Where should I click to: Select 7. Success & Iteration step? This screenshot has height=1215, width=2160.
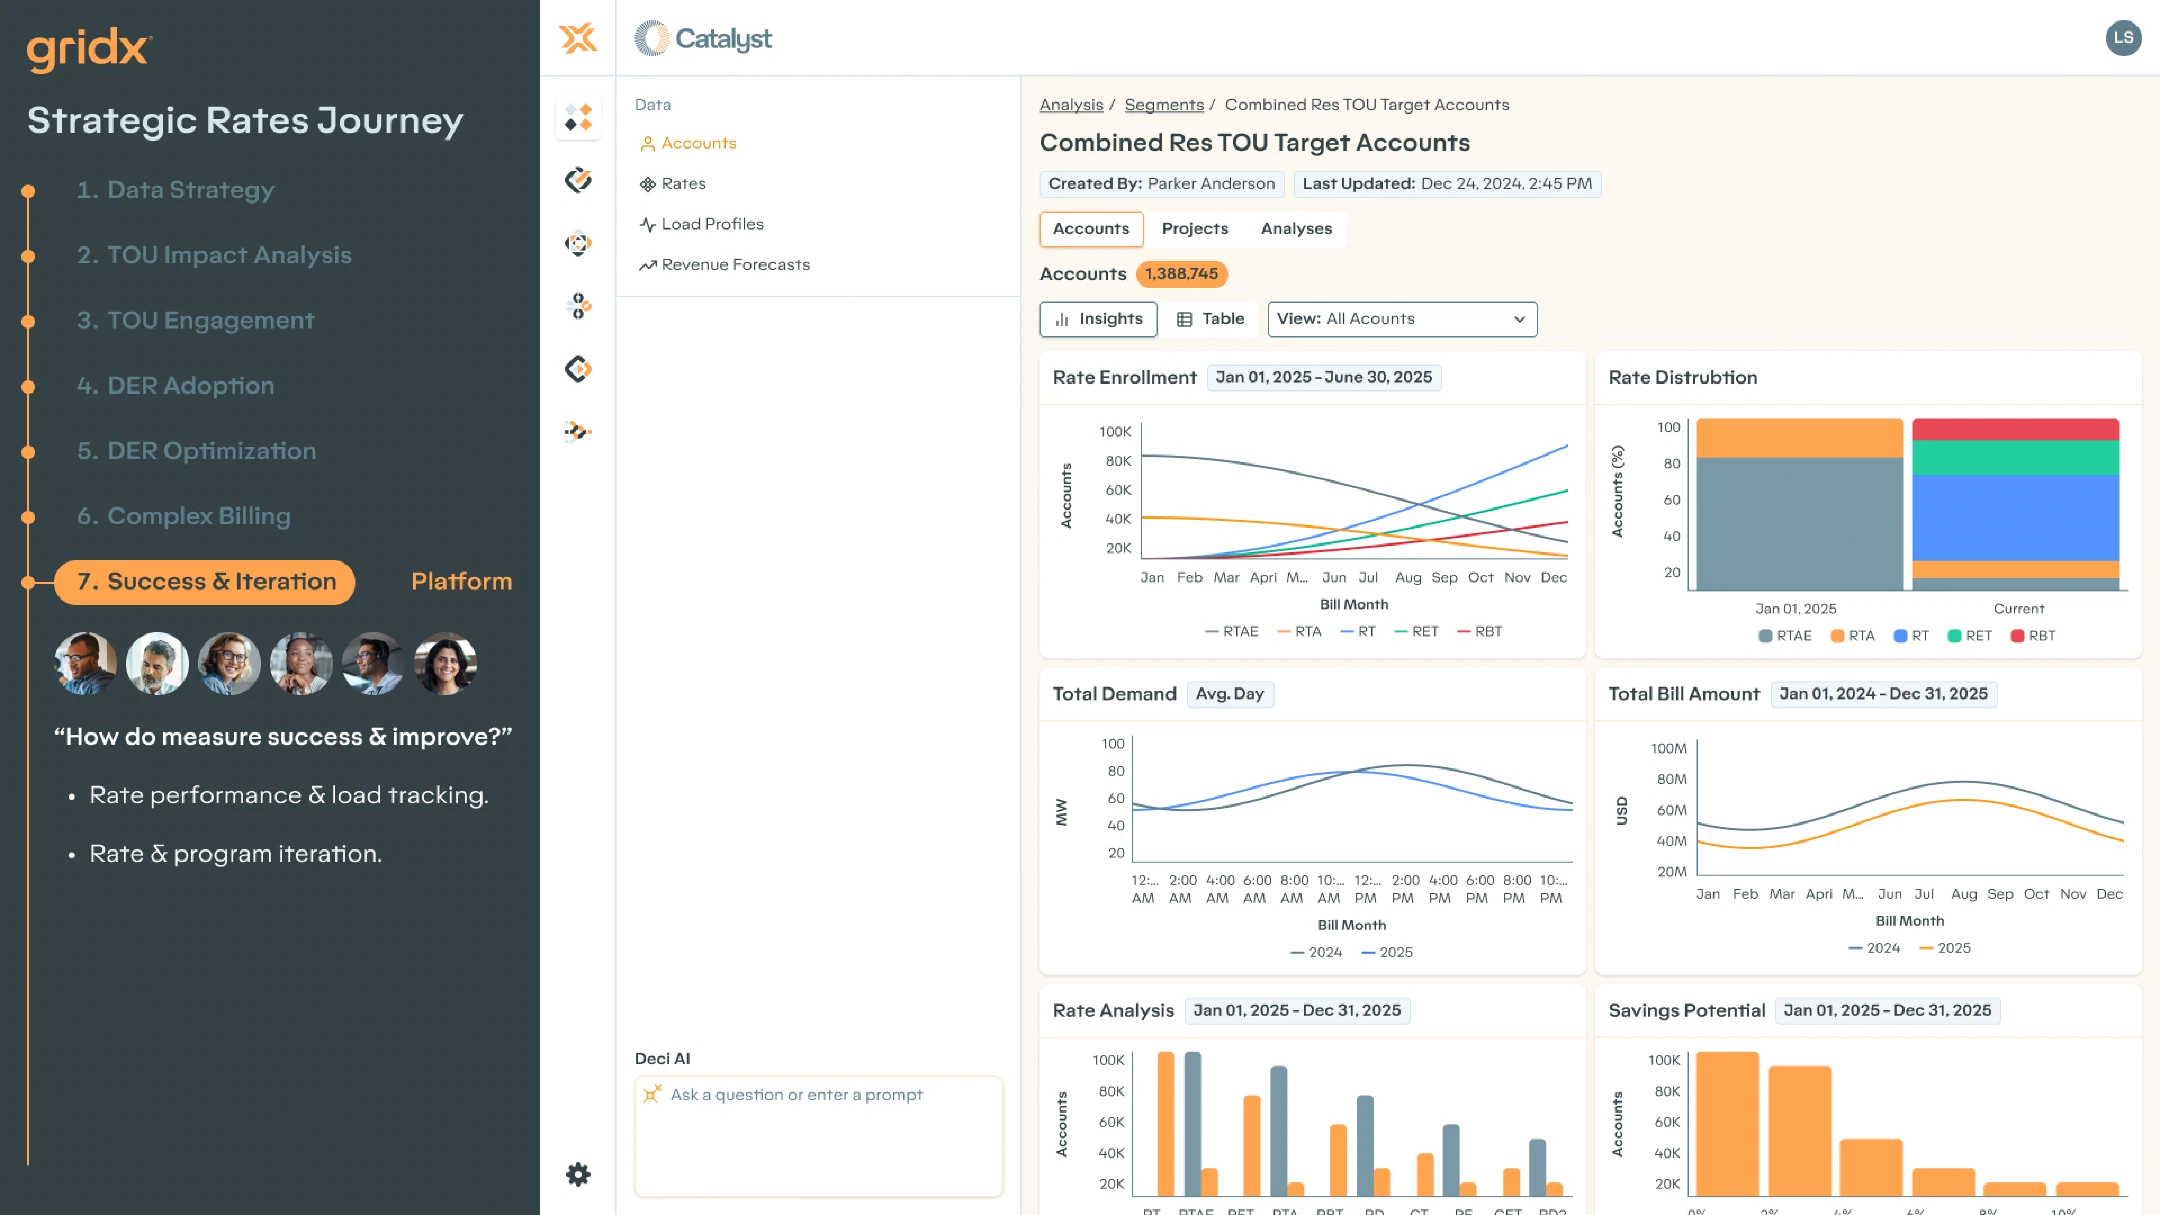[205, 582]
